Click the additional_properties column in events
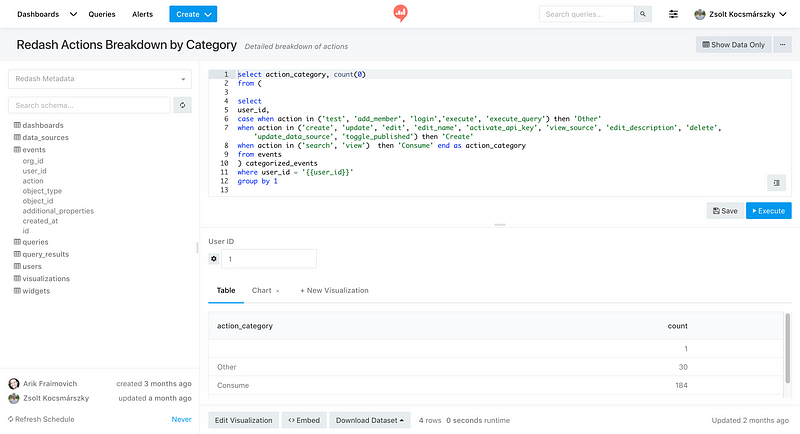The width and height of the screenshot is (800, 434). pos(58,211)
